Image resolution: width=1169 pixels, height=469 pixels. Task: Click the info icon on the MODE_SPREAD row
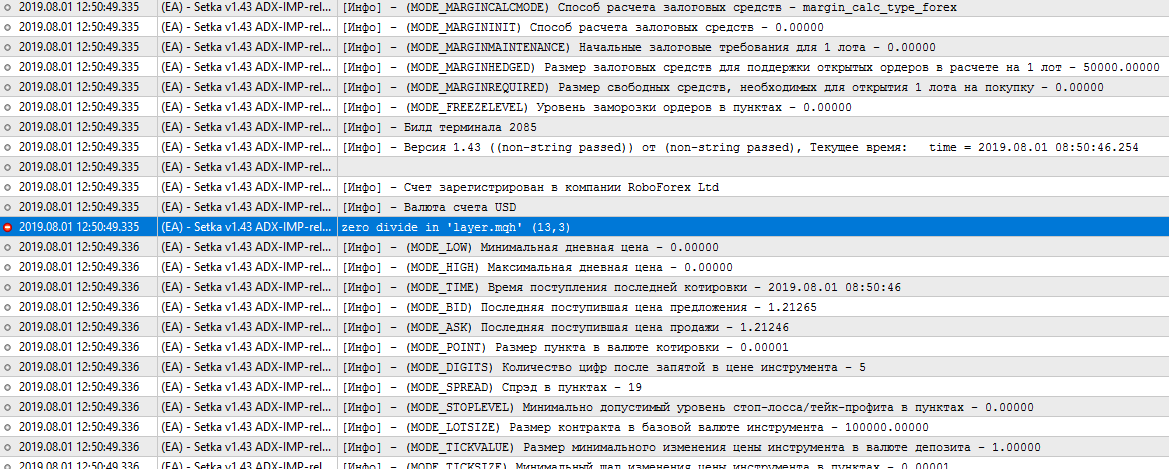click(8, 388)
